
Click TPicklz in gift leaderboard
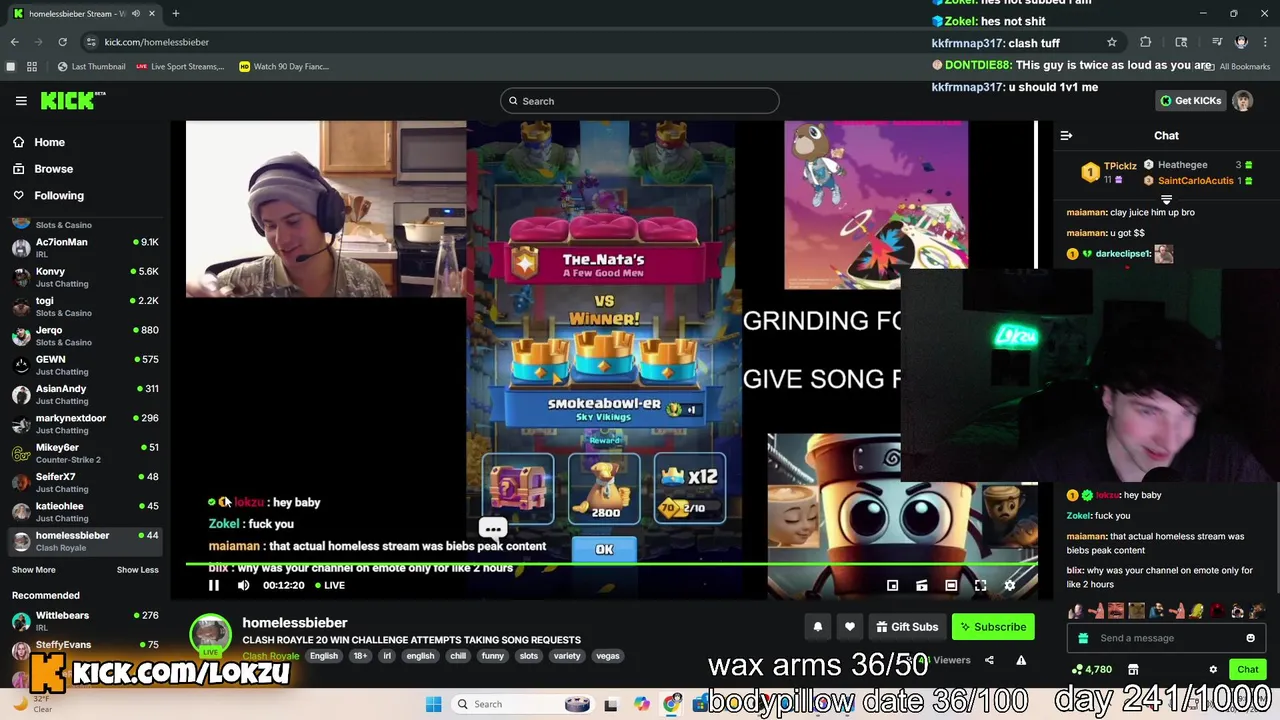click(1119, 166)
